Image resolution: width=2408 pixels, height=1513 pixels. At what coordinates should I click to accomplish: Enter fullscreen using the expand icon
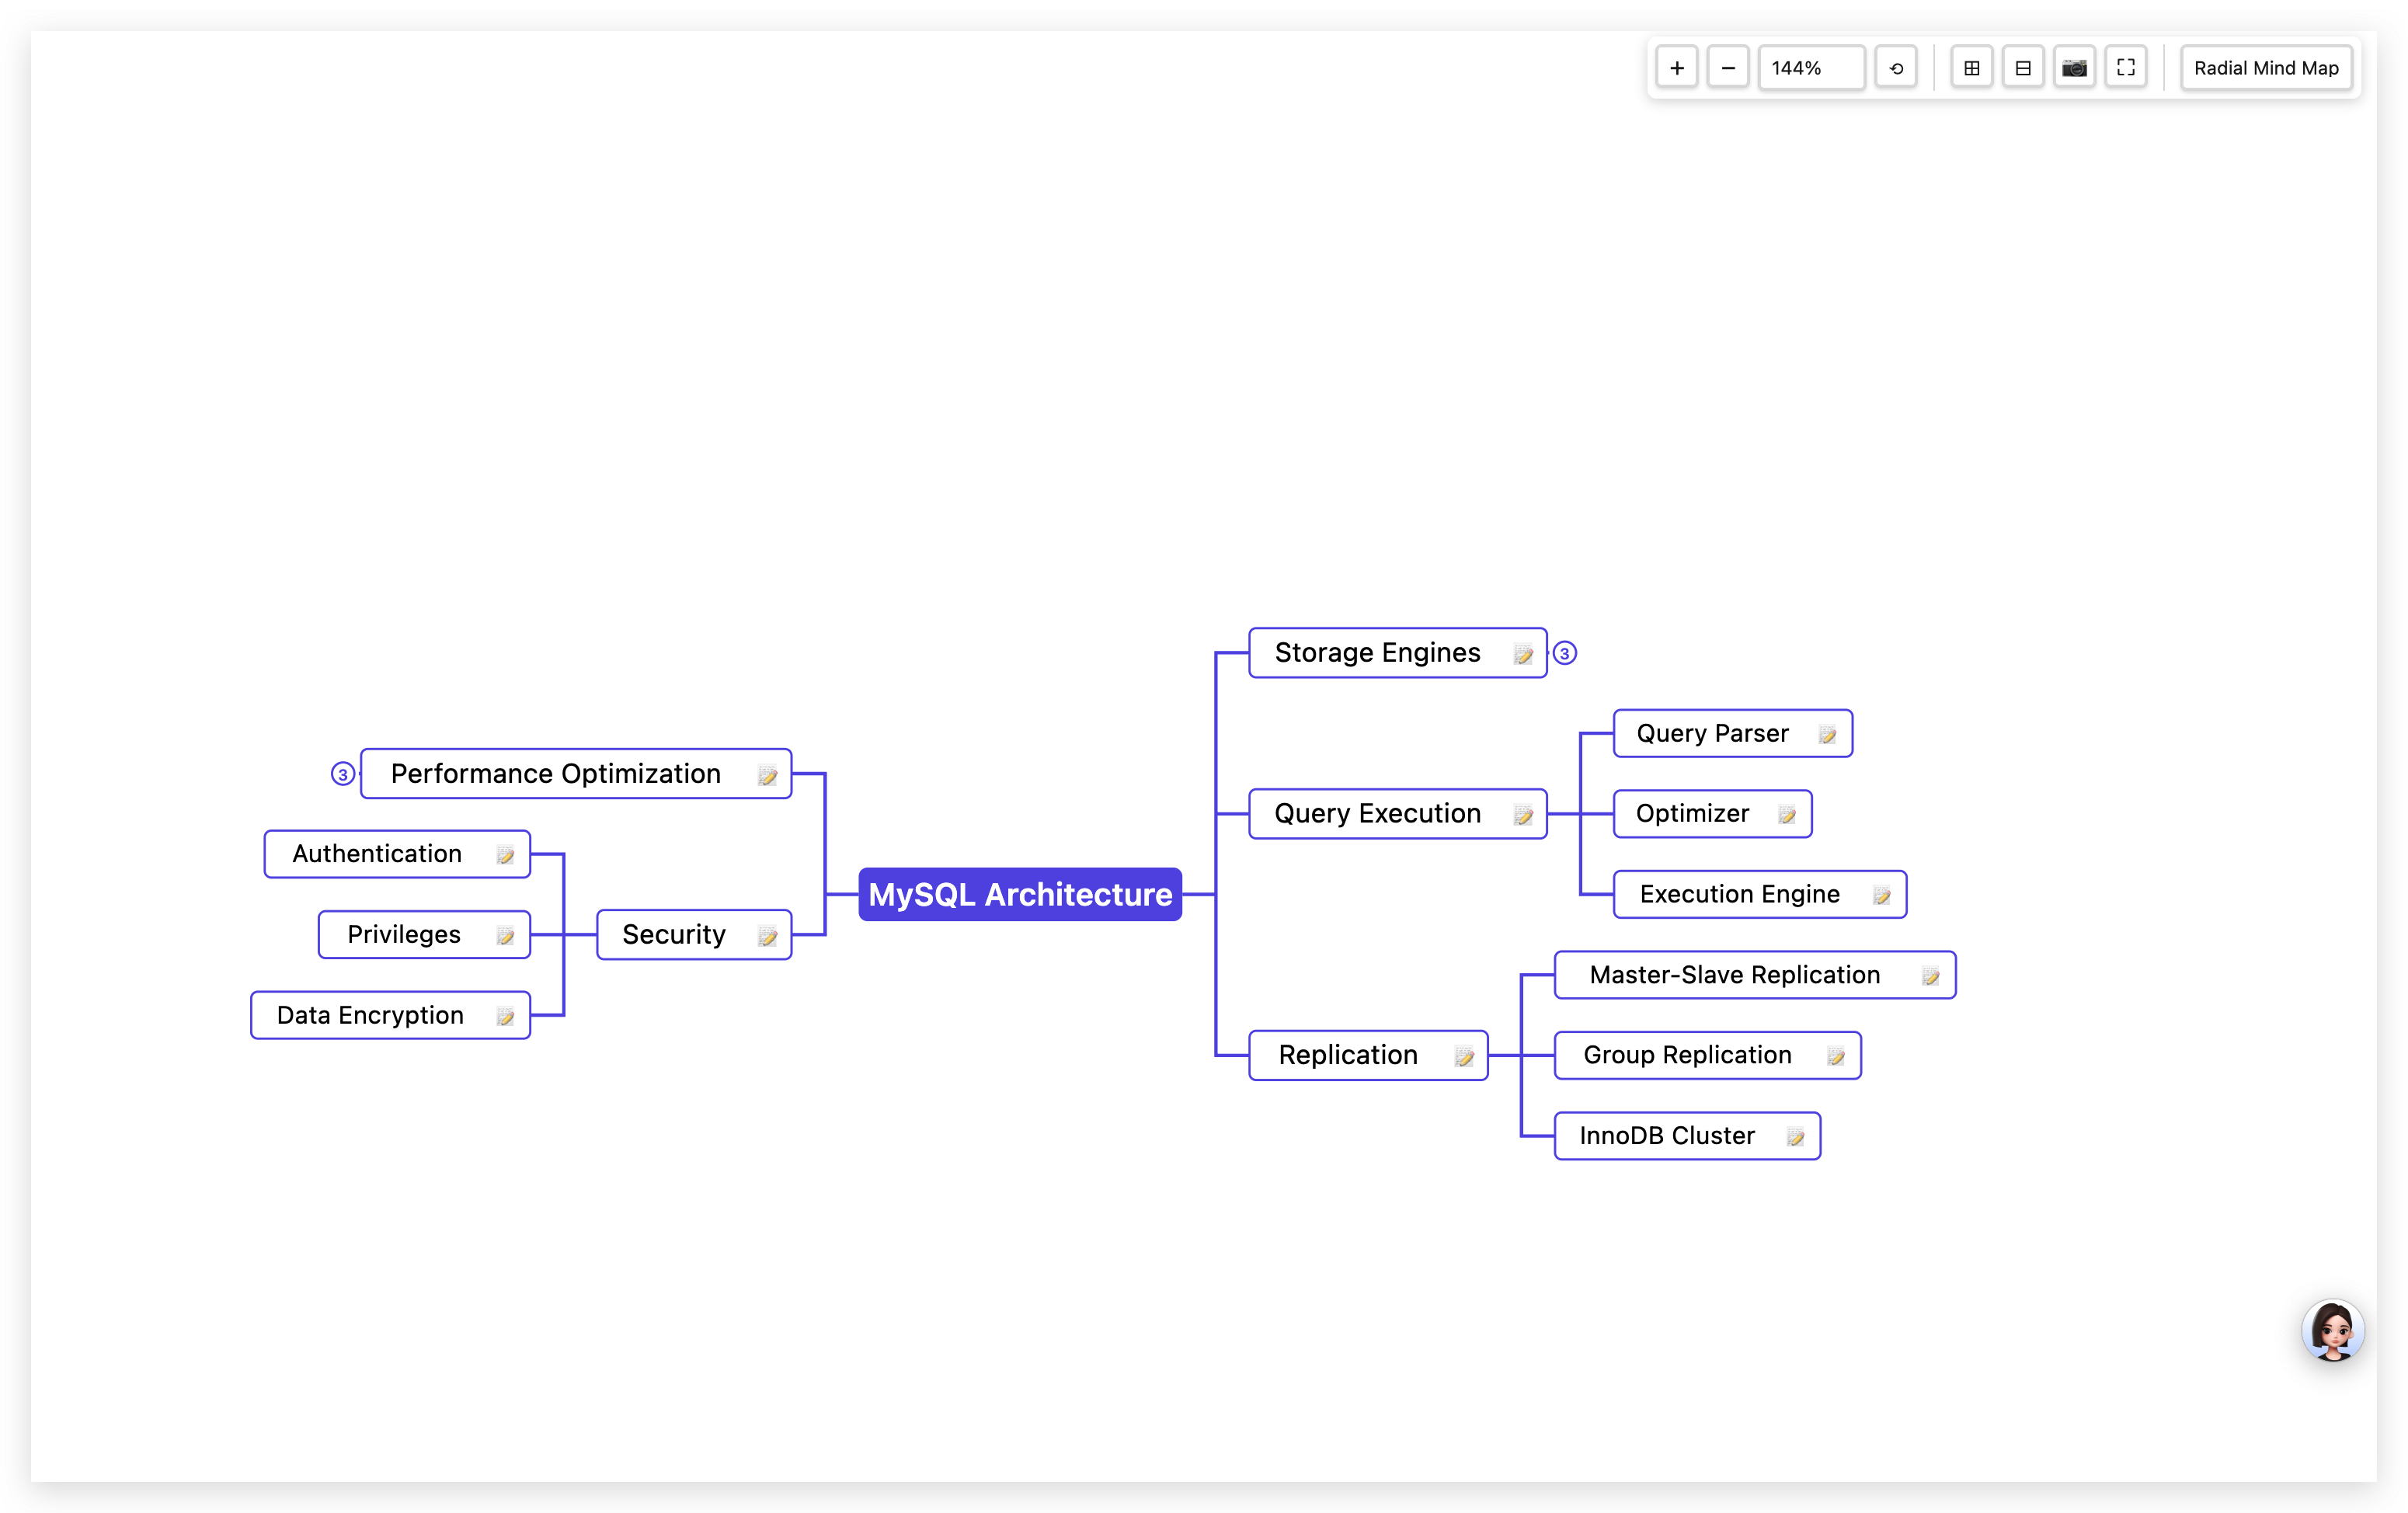click(2126, 67)
